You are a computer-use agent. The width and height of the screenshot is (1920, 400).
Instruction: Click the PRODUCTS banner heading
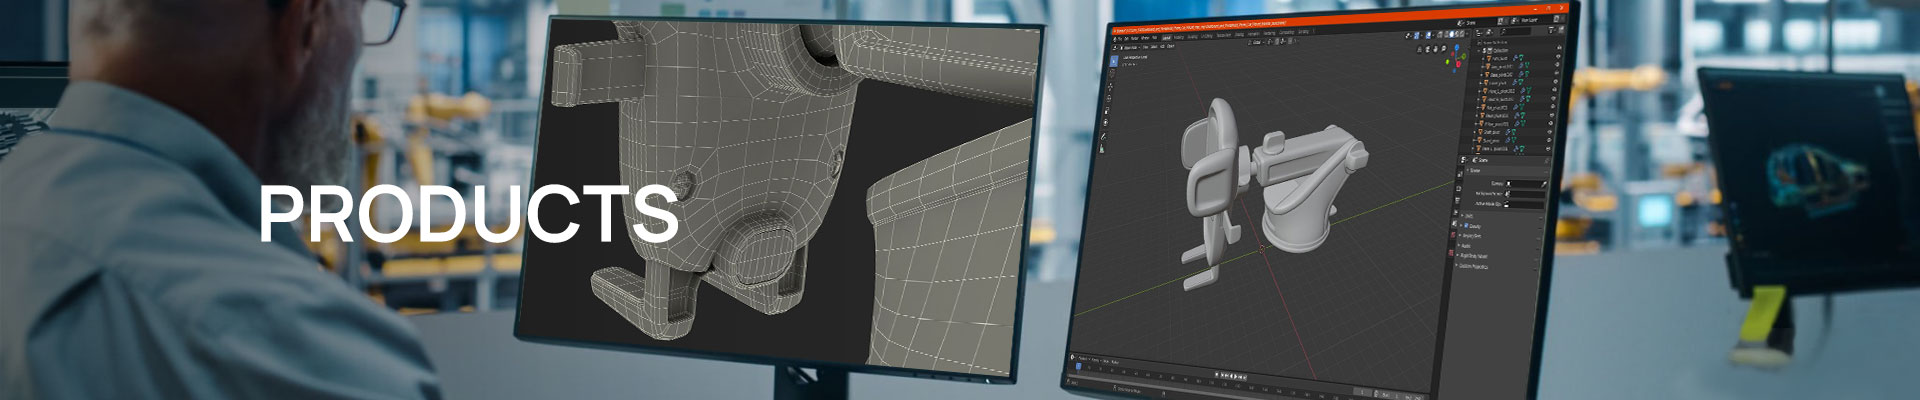point(469,214)
